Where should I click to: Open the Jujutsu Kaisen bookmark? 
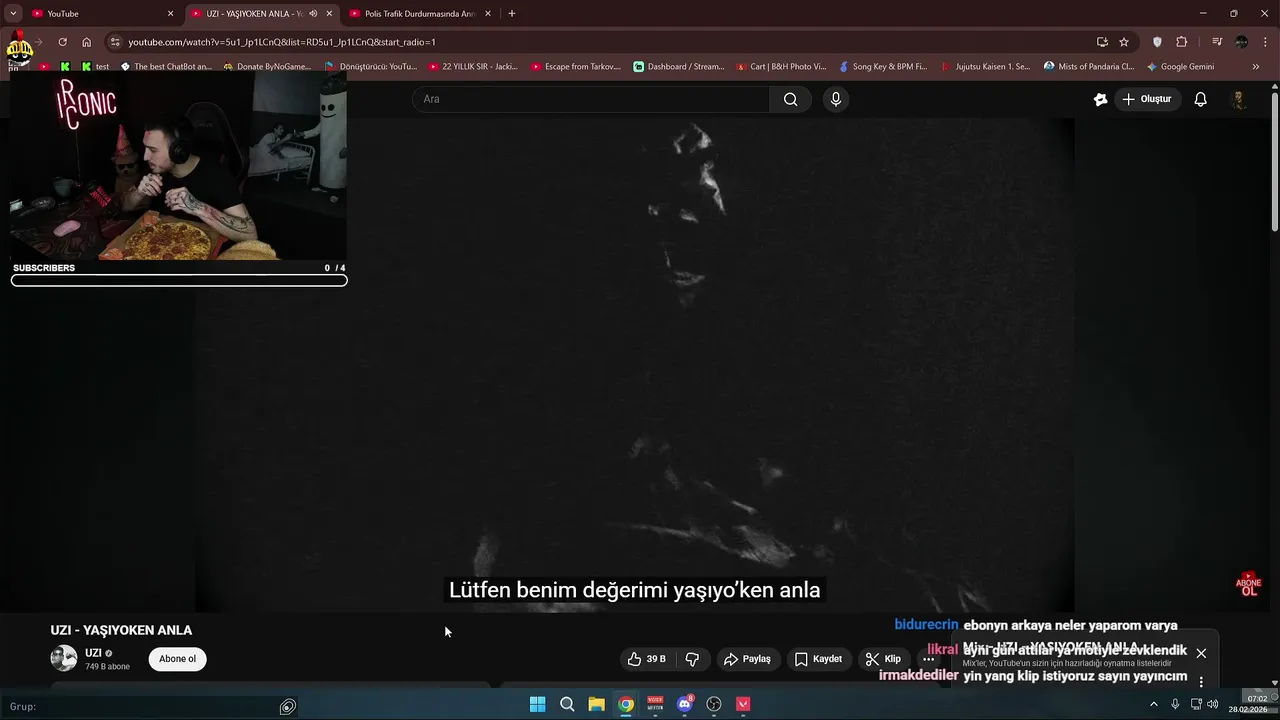point(985,67)
